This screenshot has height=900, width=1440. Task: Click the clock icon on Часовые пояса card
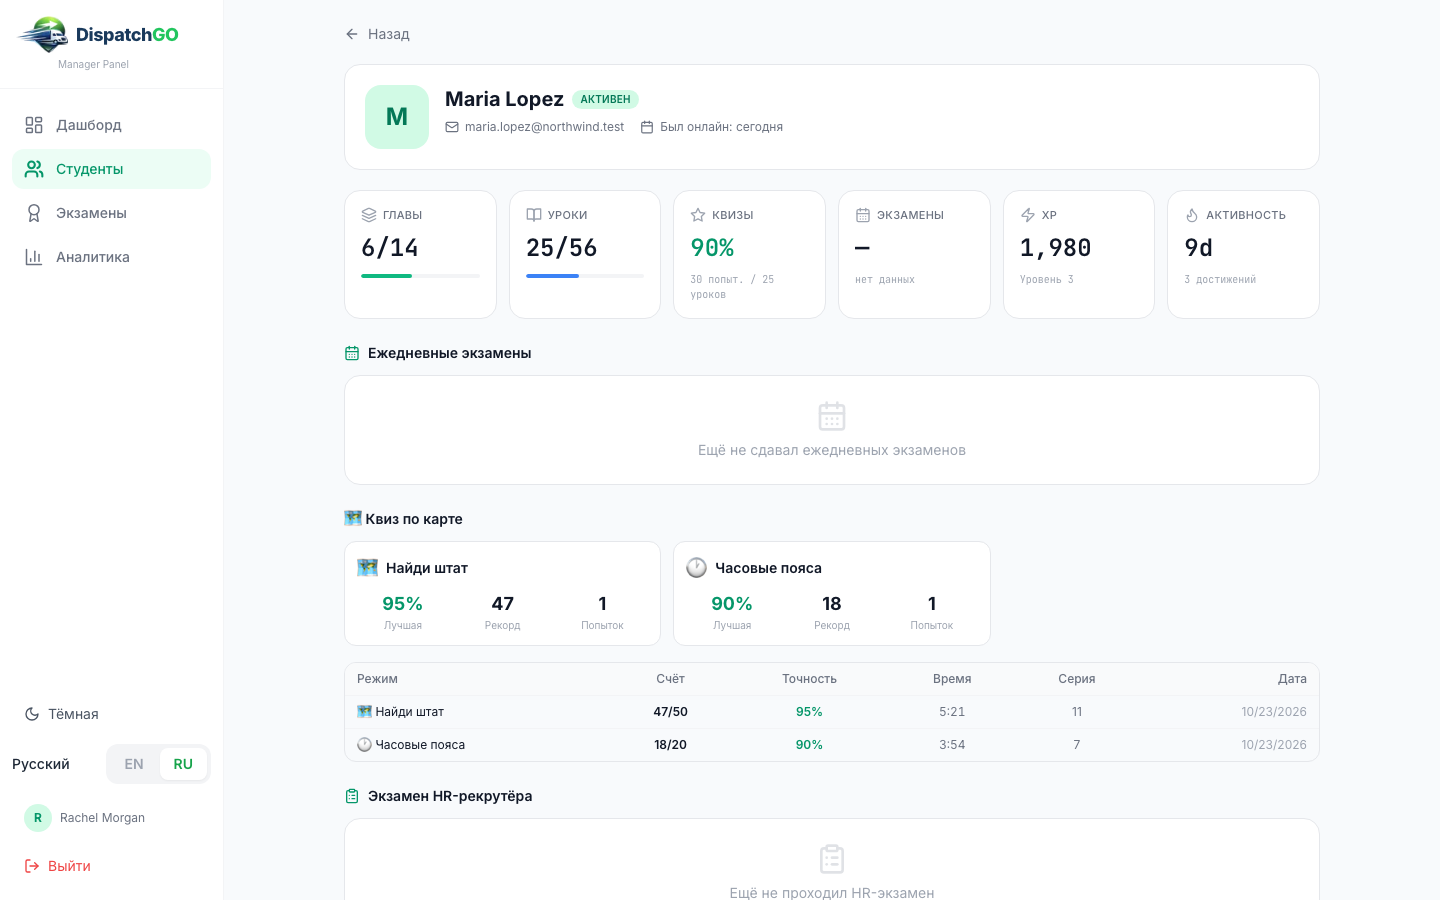(697, 568)
